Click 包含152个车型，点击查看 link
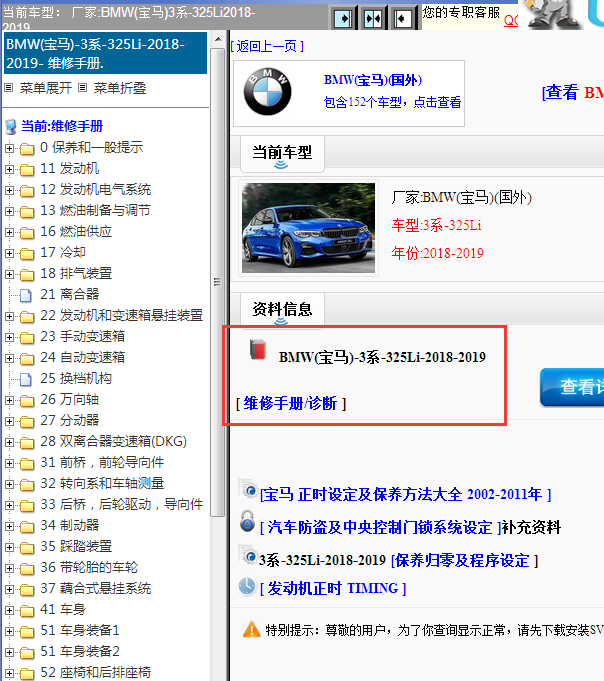604x681 pixels. click(x=392, y=102)
